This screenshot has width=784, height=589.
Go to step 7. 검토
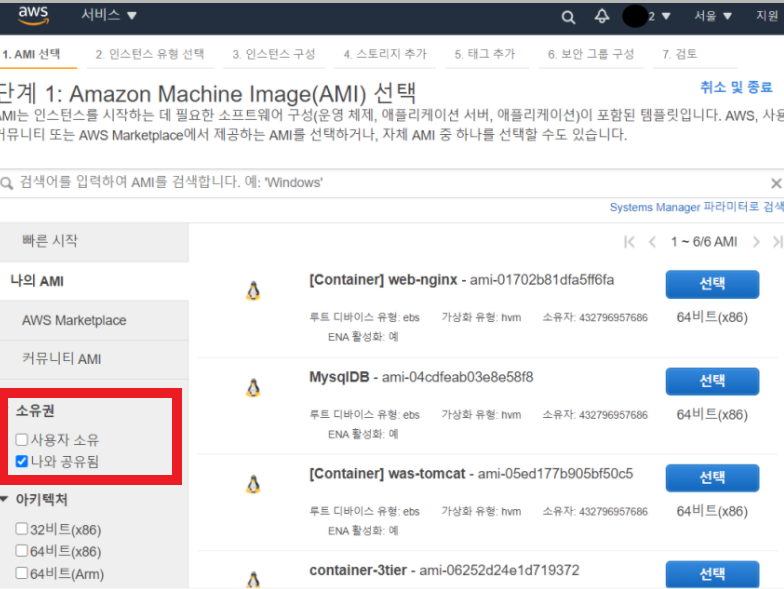tap(680, 54)
